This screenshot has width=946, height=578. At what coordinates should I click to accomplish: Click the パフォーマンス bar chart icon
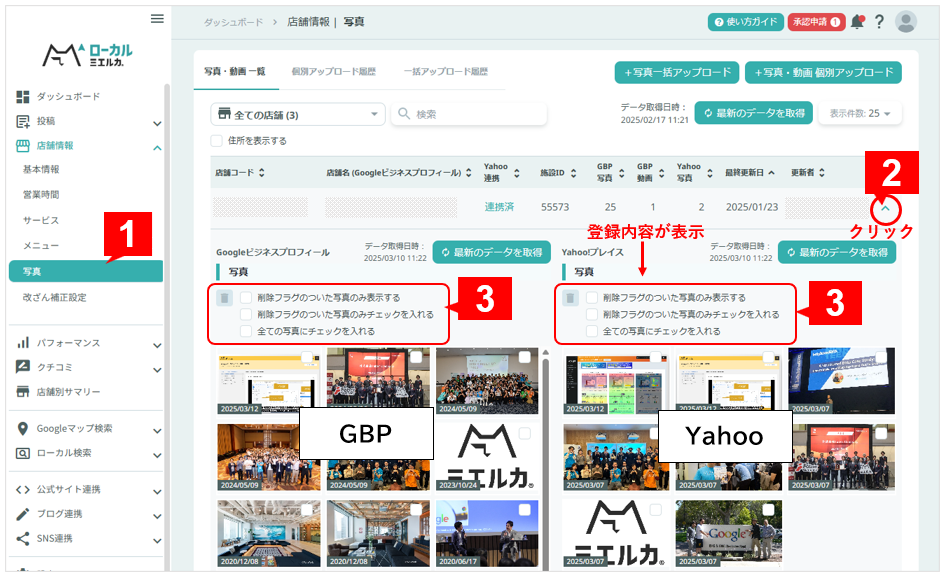(x=23, y=343)
